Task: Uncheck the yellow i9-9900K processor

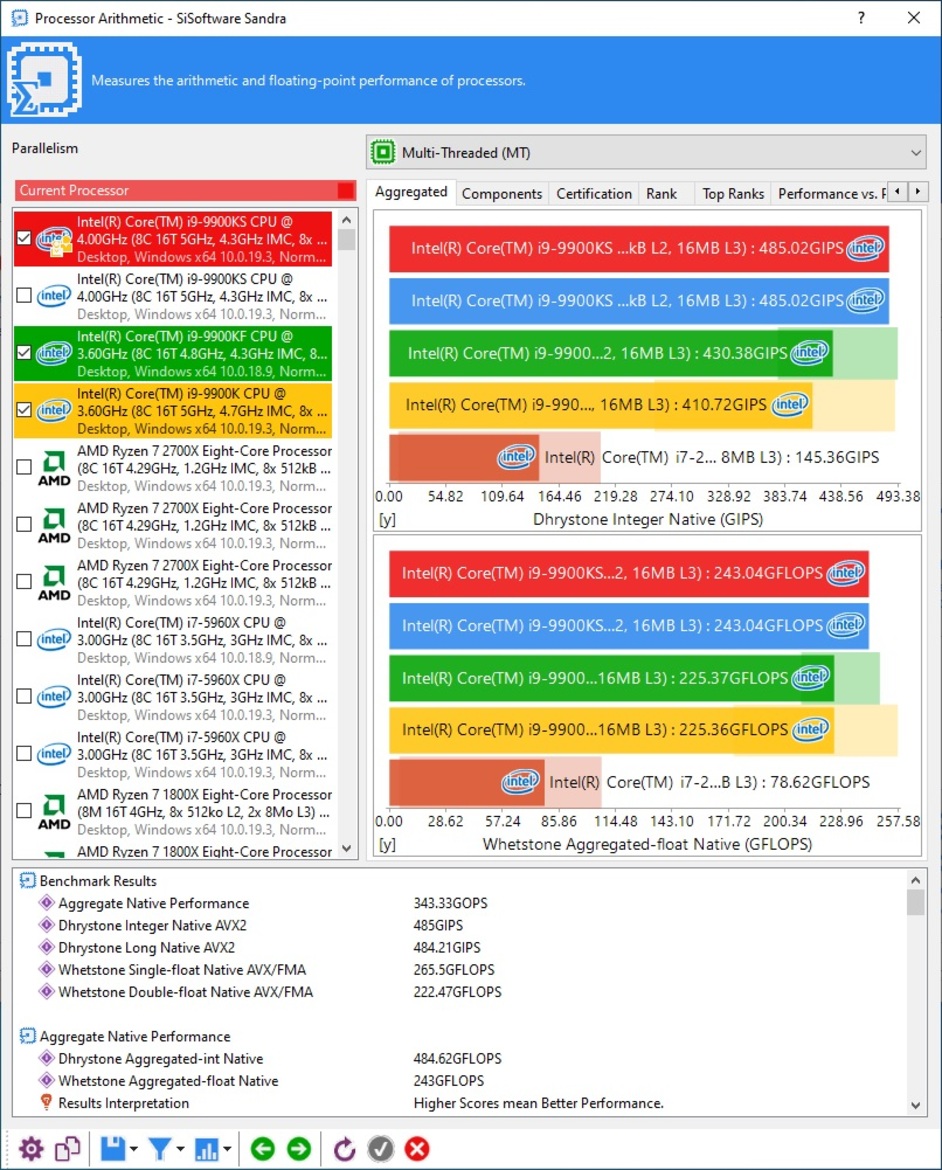Action: click(24, 410)
